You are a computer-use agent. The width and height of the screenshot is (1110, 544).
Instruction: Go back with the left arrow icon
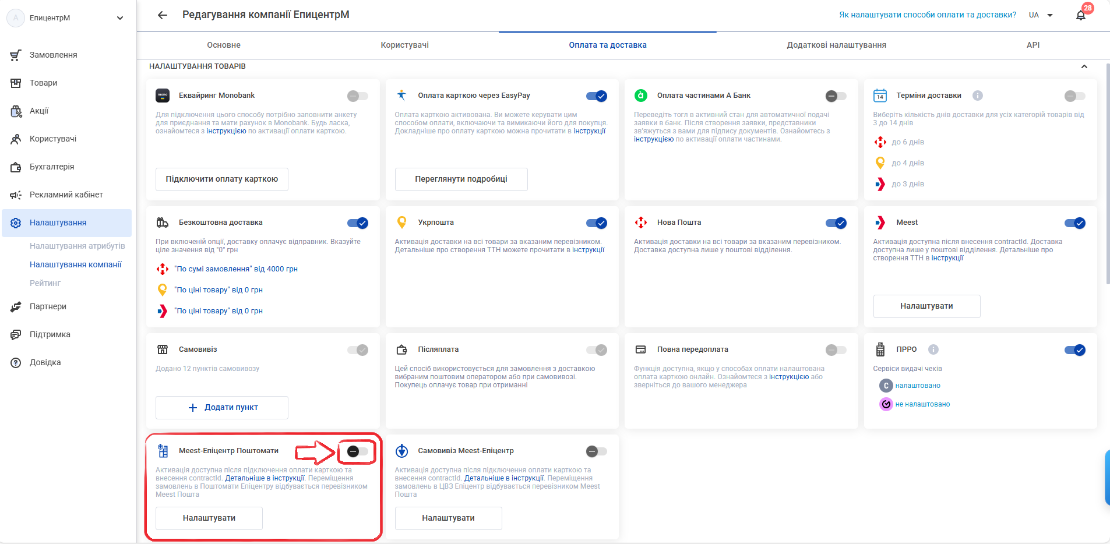tap(163, 15)
